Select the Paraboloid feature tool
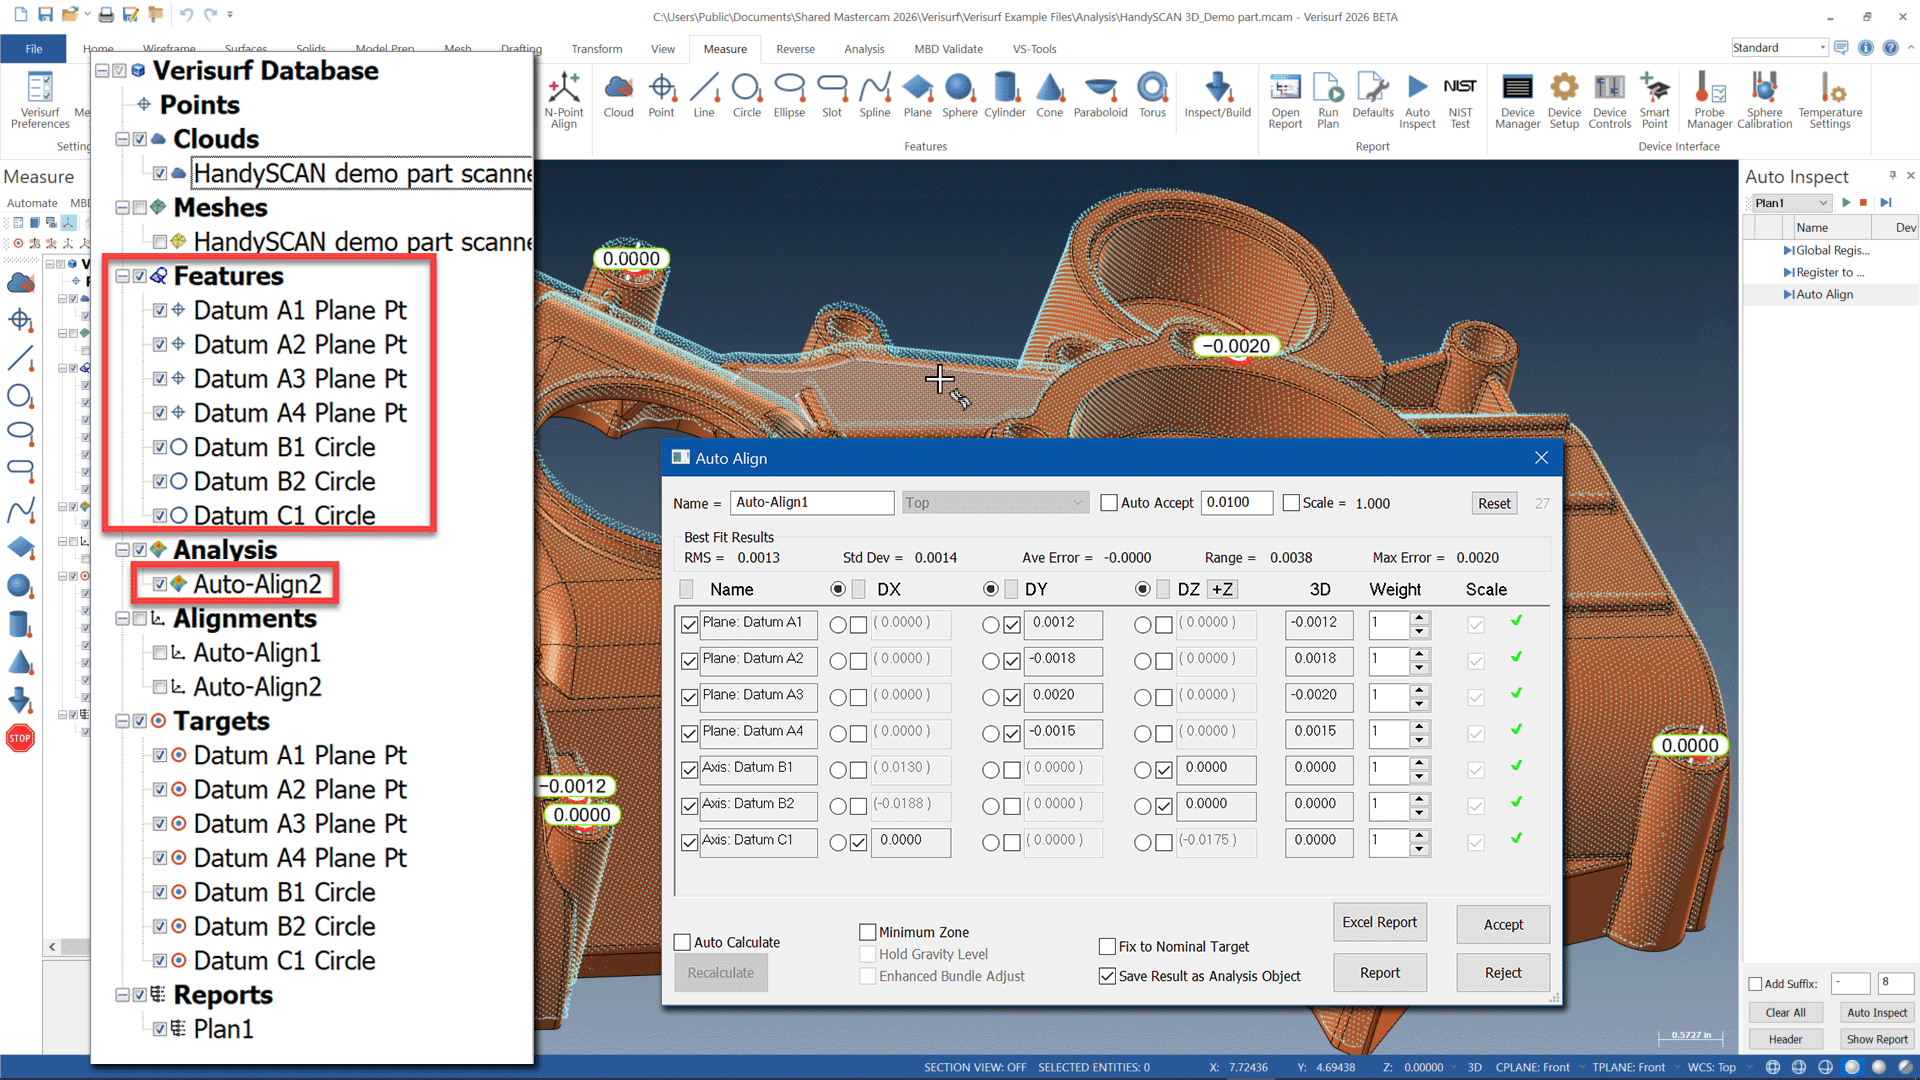Image resolution: width=1920 pixels, height=1080 pixels. pos(1100,96)
